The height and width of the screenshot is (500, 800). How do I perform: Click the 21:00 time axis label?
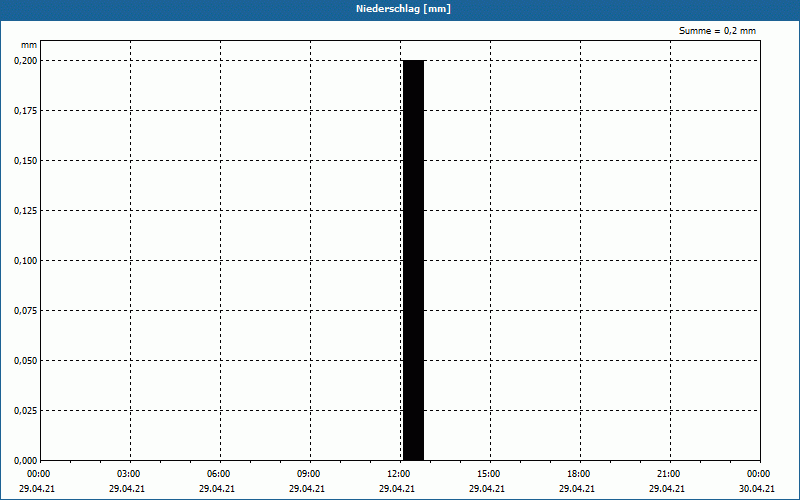668,474
